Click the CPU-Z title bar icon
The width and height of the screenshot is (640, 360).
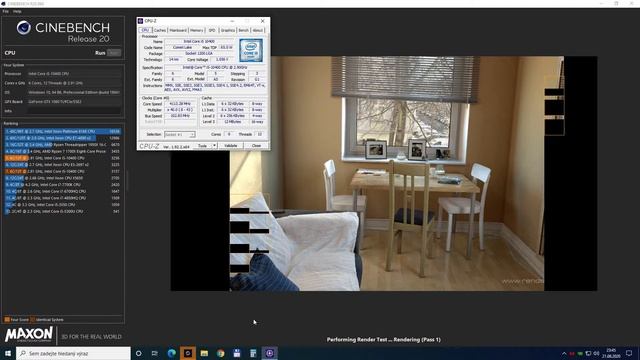click(140, 21)
